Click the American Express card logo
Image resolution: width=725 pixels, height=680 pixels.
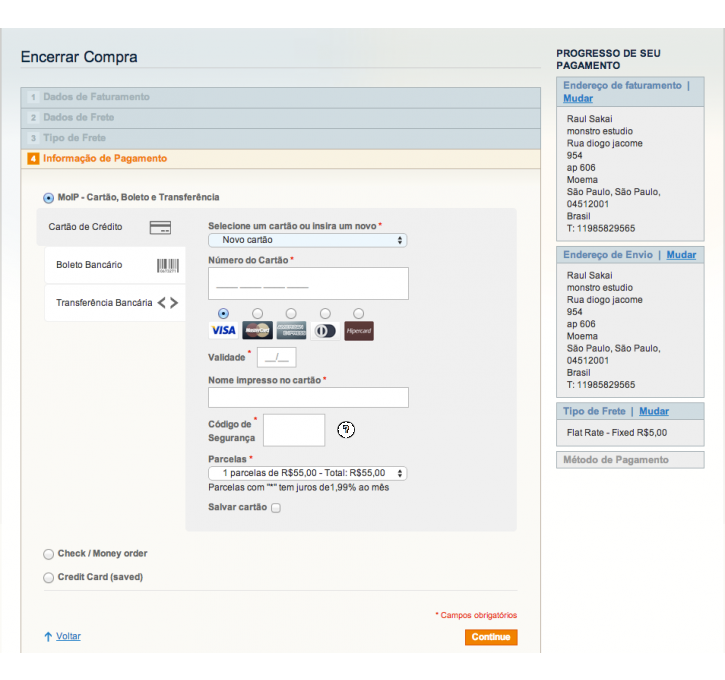pyautogui.click(x=291, y=331)
